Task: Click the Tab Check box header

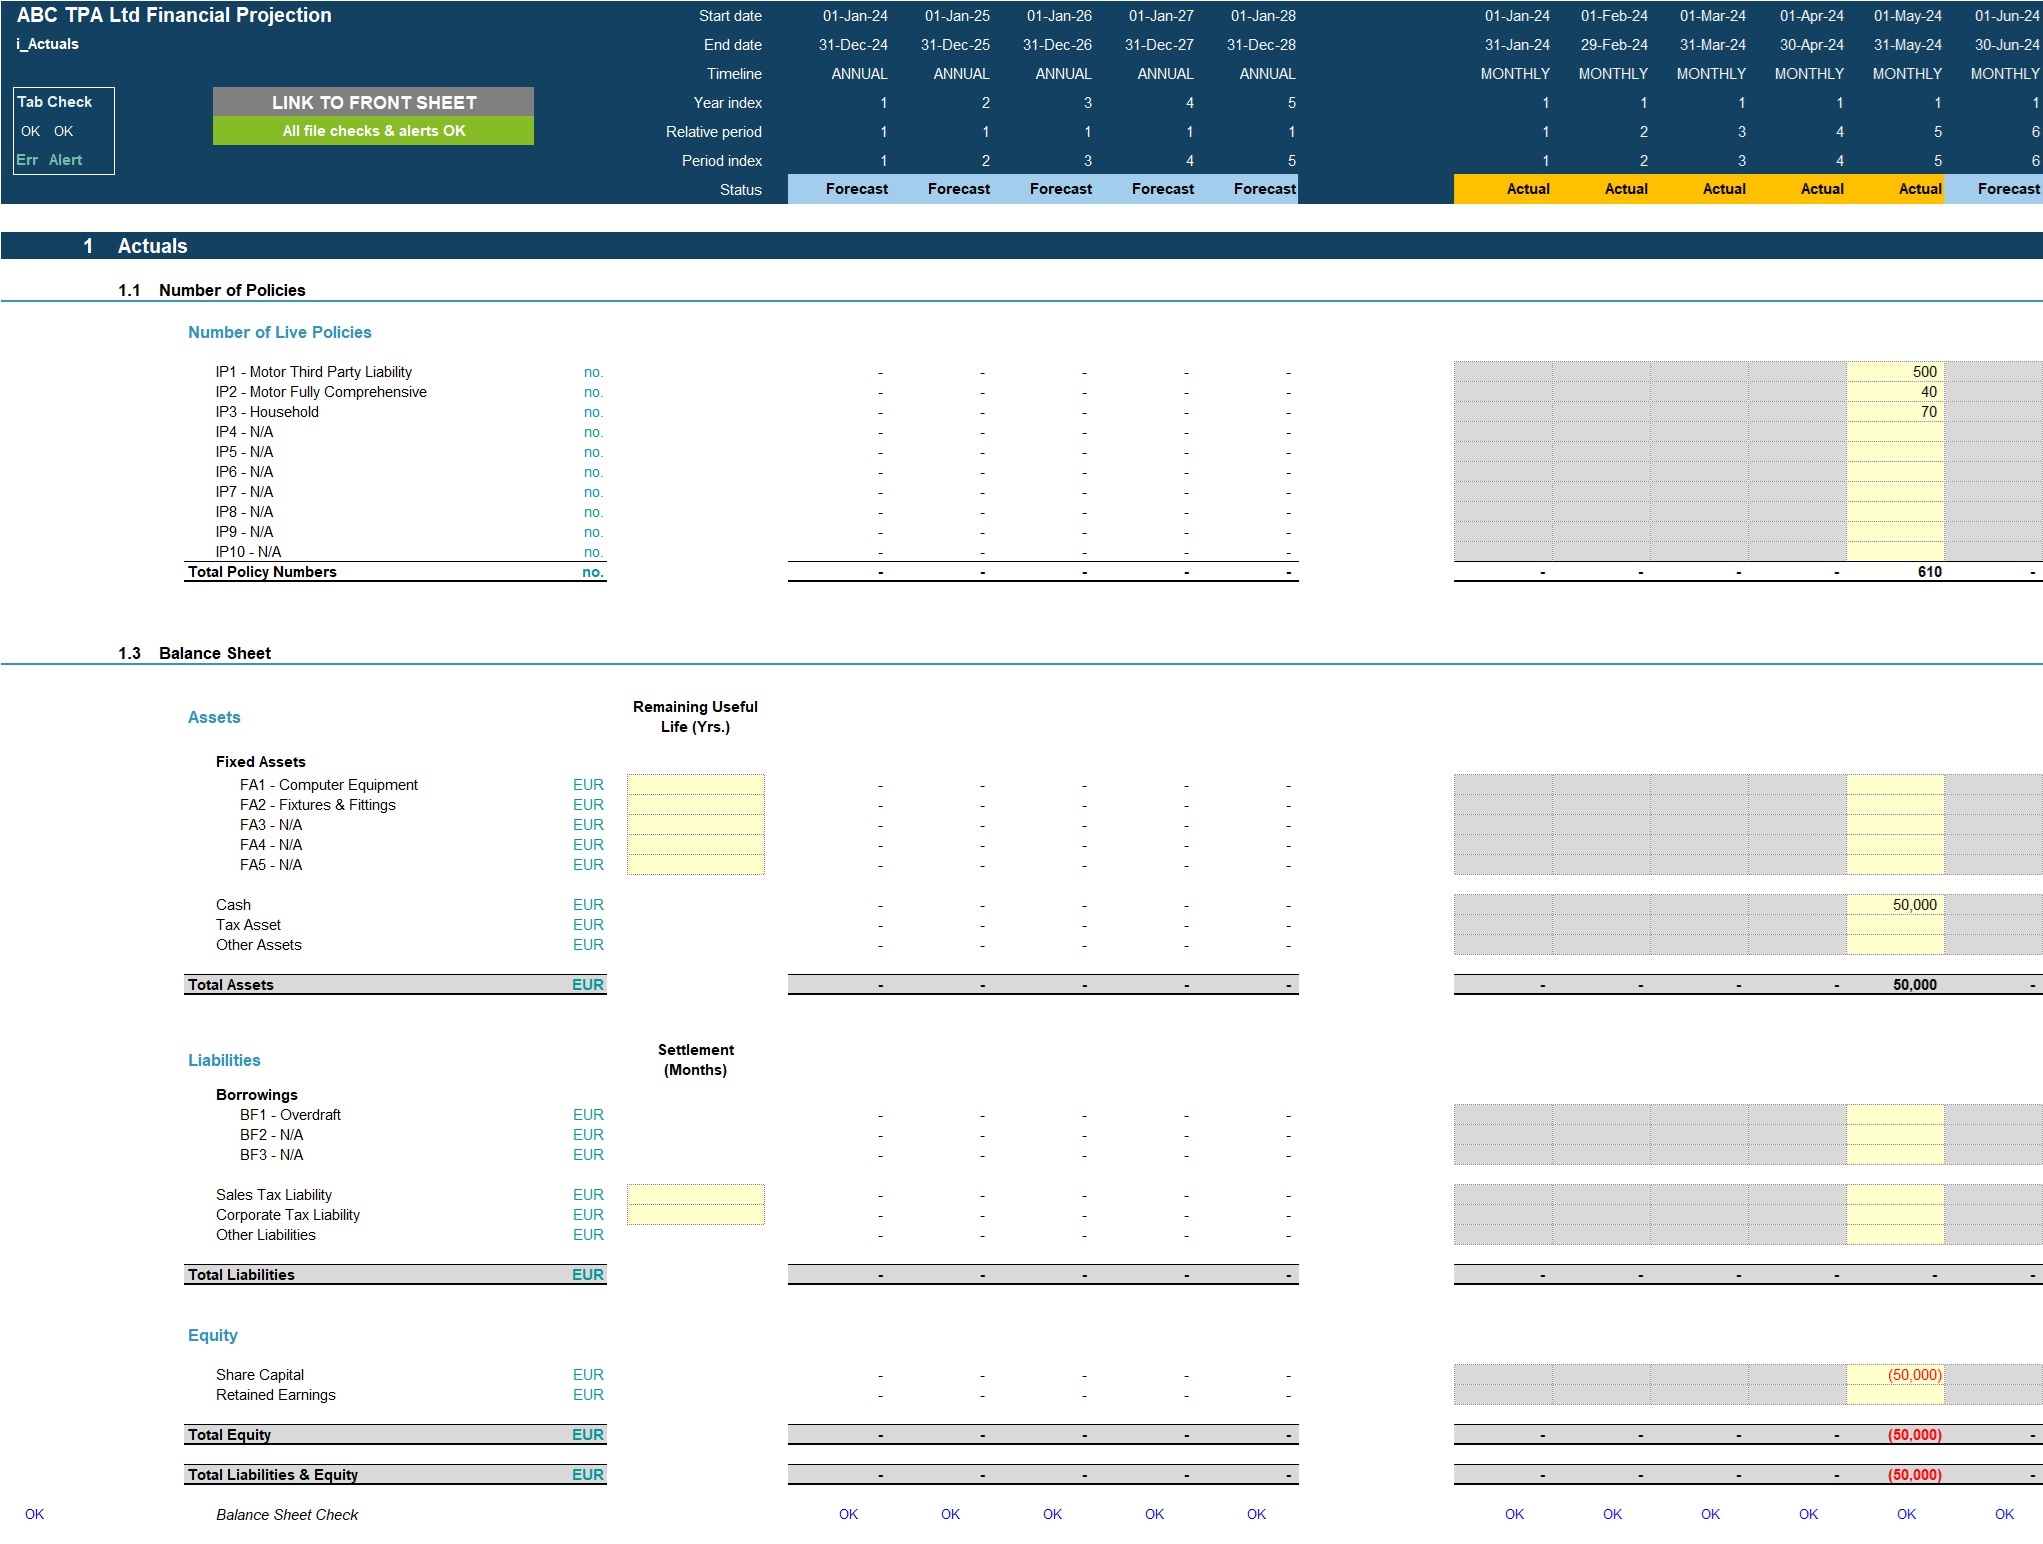Action: tap(55, 102)
